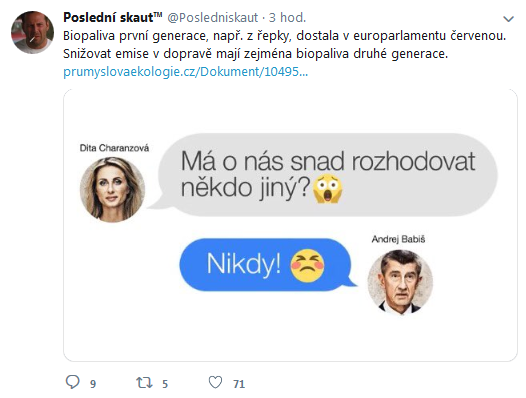
Task: Open the tweet options chevron menu
Action: pos(509,19)
